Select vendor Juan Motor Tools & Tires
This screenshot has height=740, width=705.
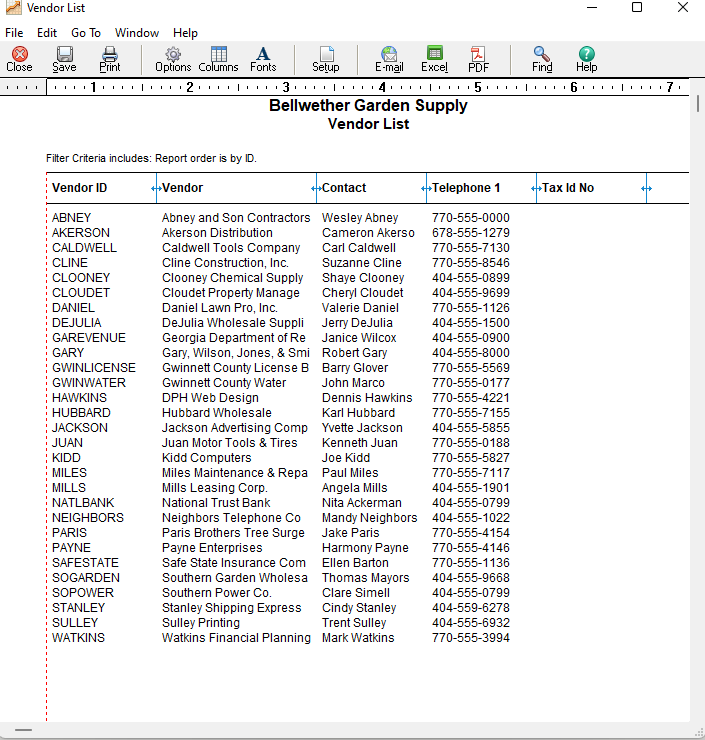pos(229,443)
